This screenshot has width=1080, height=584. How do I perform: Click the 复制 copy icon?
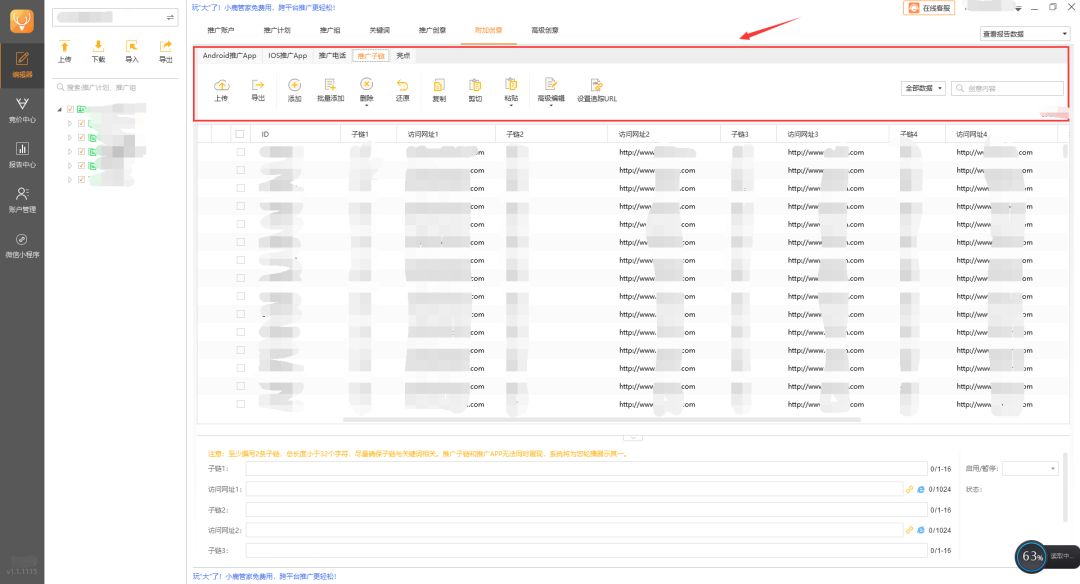439,86
